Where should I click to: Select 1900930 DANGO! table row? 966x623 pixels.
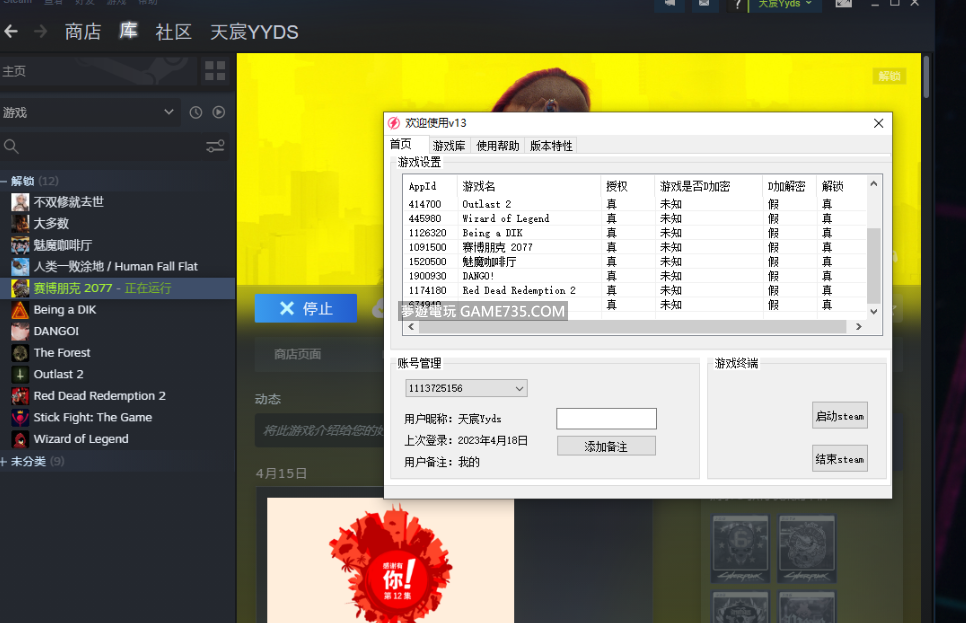(x=635, y=276)
